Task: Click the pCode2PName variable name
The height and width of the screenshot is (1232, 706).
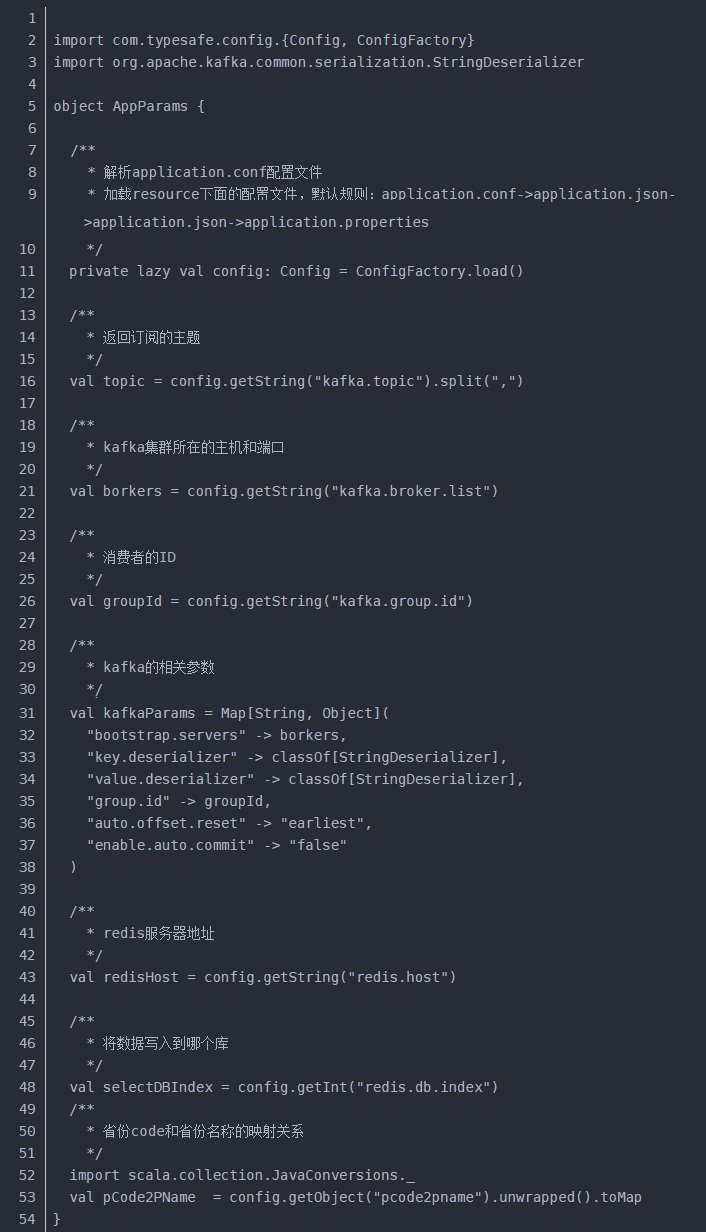Action: click(x=149, y=1197)
